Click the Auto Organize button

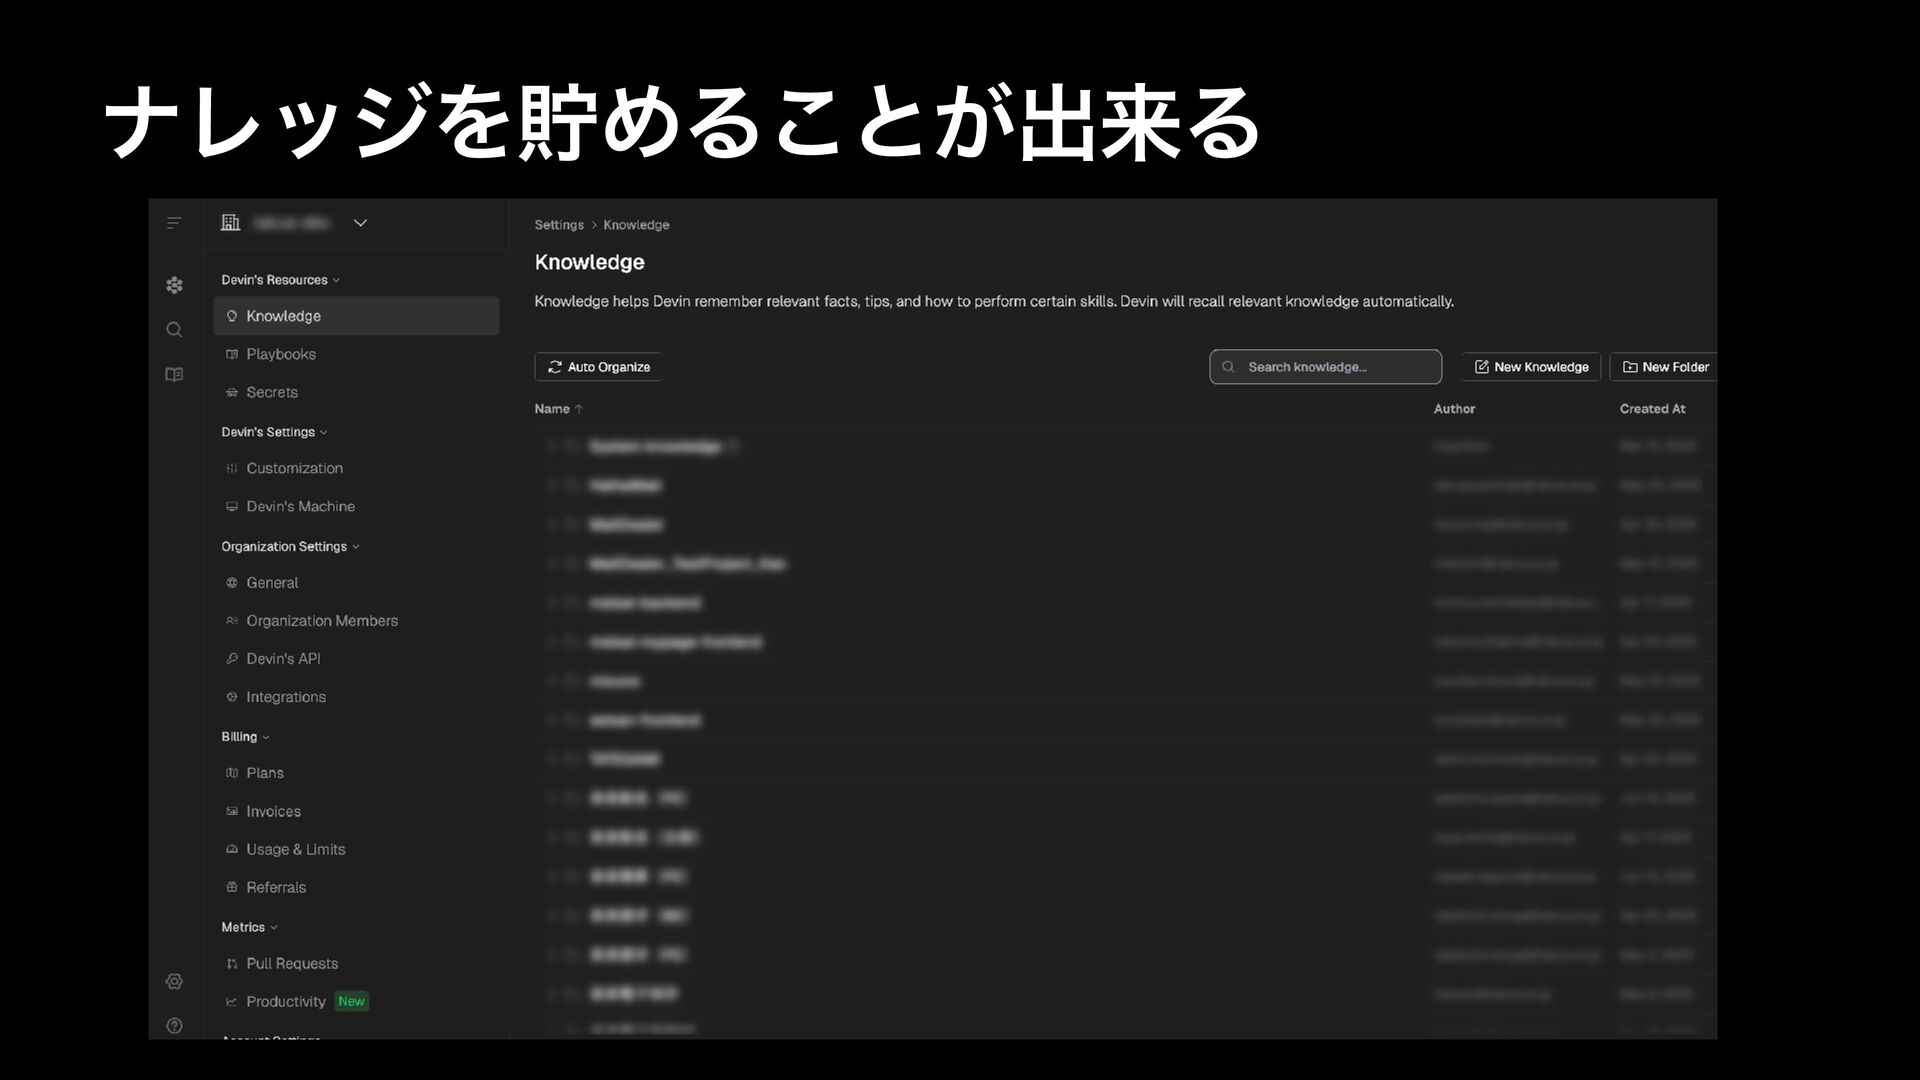(x=599, y=367)
